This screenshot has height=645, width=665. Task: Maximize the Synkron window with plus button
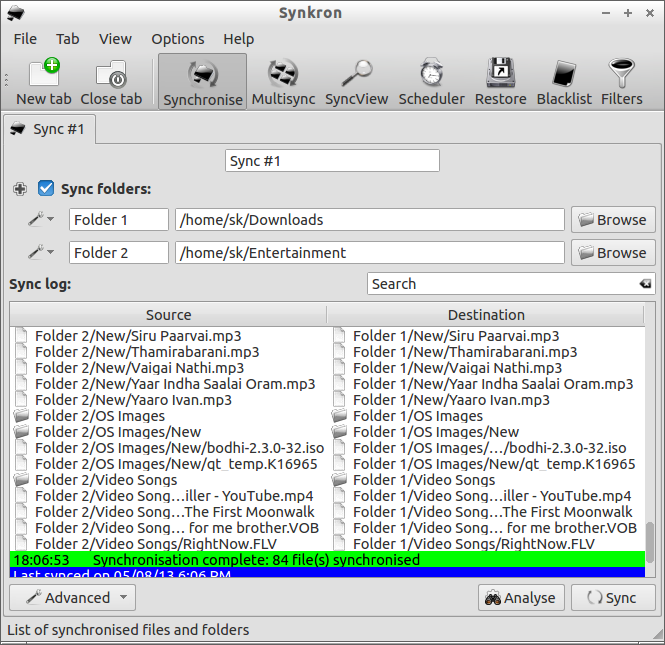pyautogui.click(x=628, y=13)
